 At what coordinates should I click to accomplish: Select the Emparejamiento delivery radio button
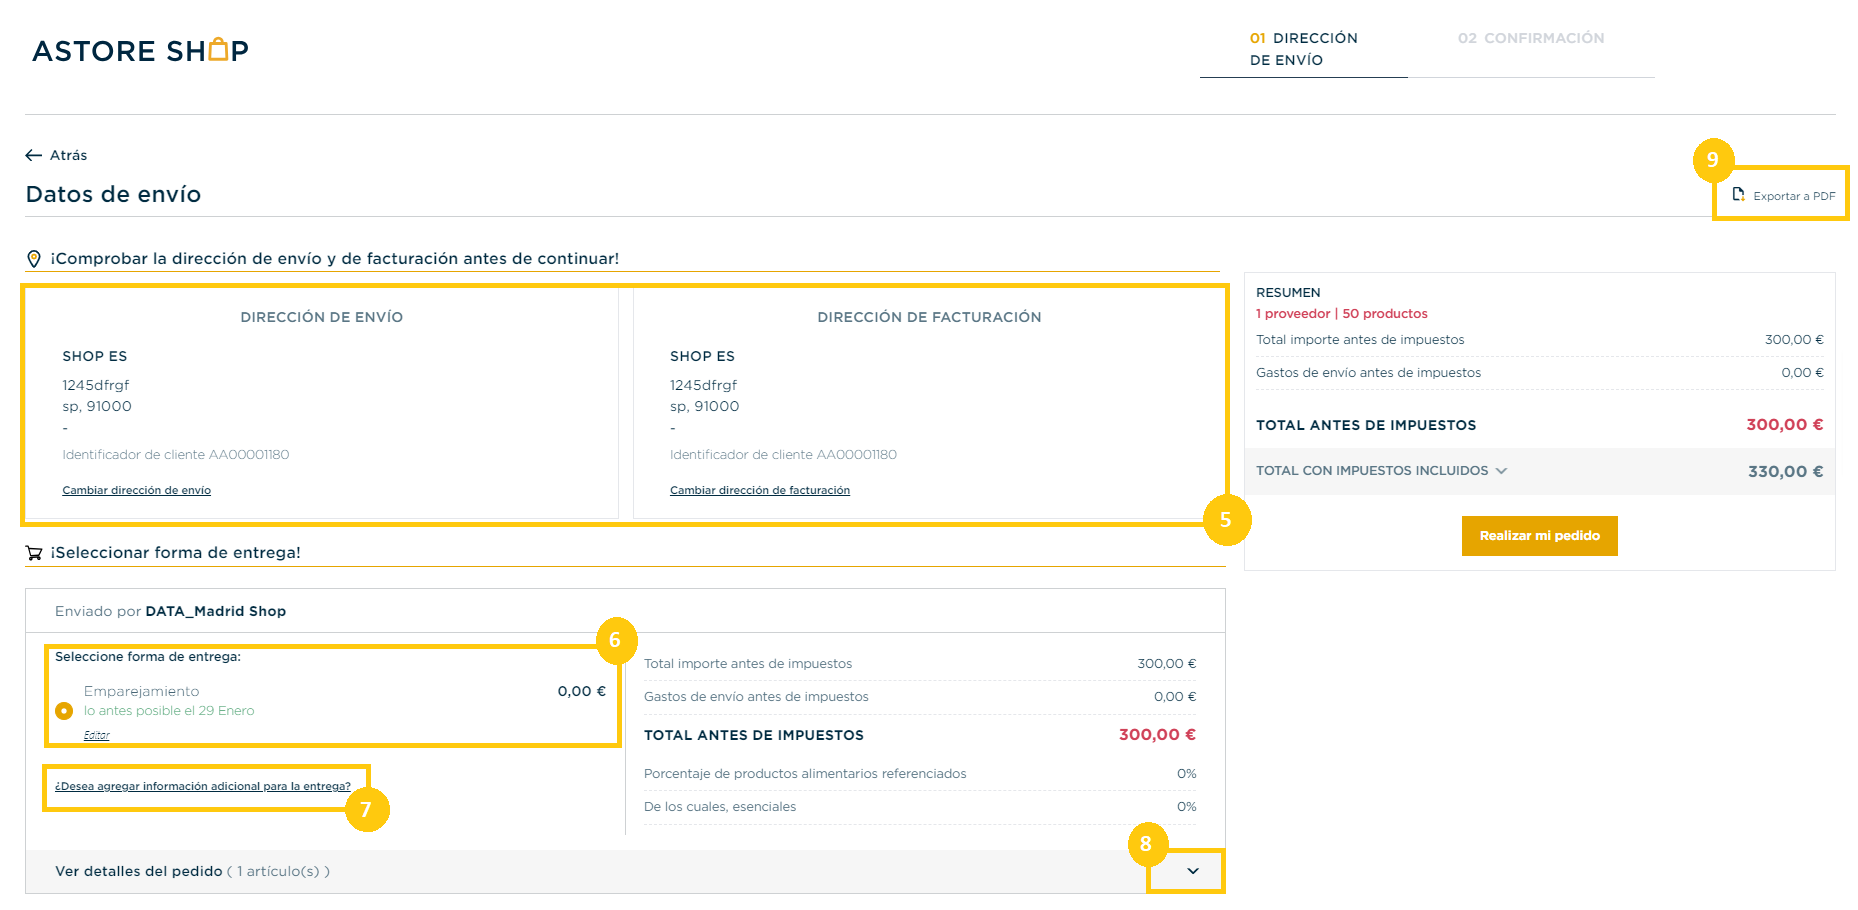64,711
